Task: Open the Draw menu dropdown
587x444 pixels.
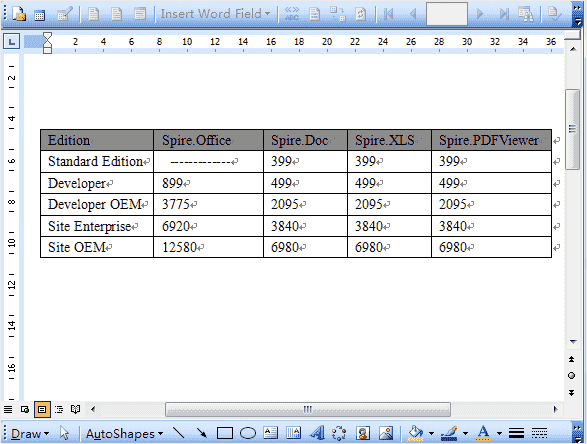Action: click(30, 434)
